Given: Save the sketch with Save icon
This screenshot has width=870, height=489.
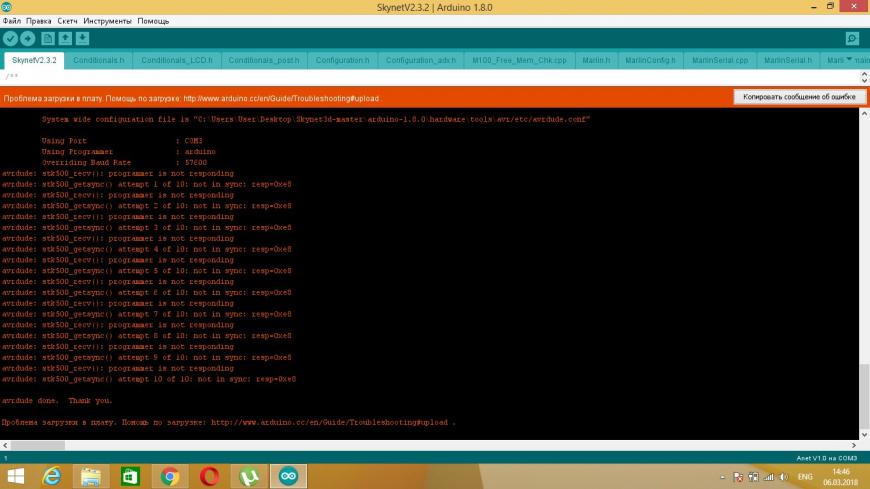Looking at the screenshot, I should [82, 38].
